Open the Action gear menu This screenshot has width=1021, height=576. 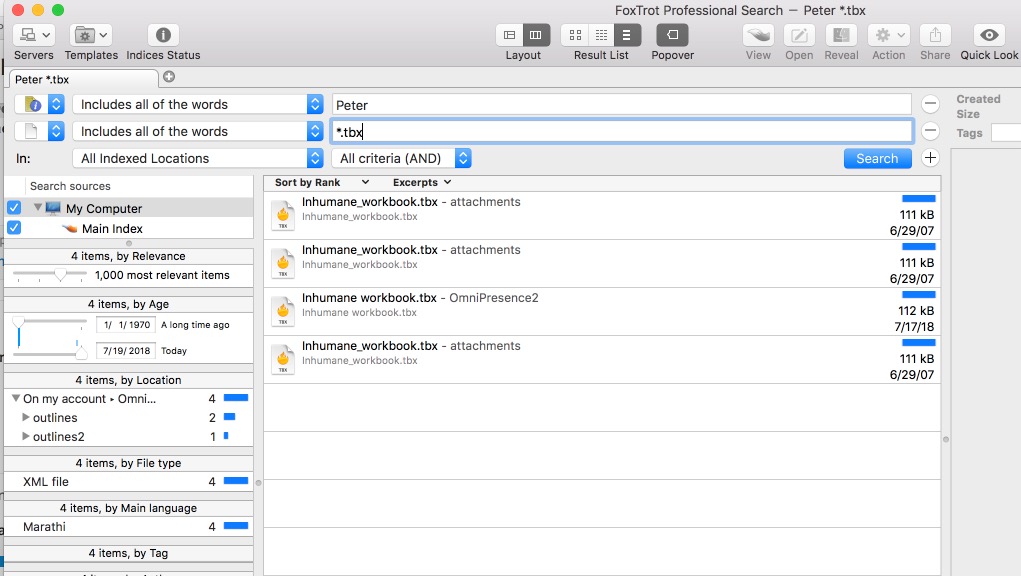889,35
